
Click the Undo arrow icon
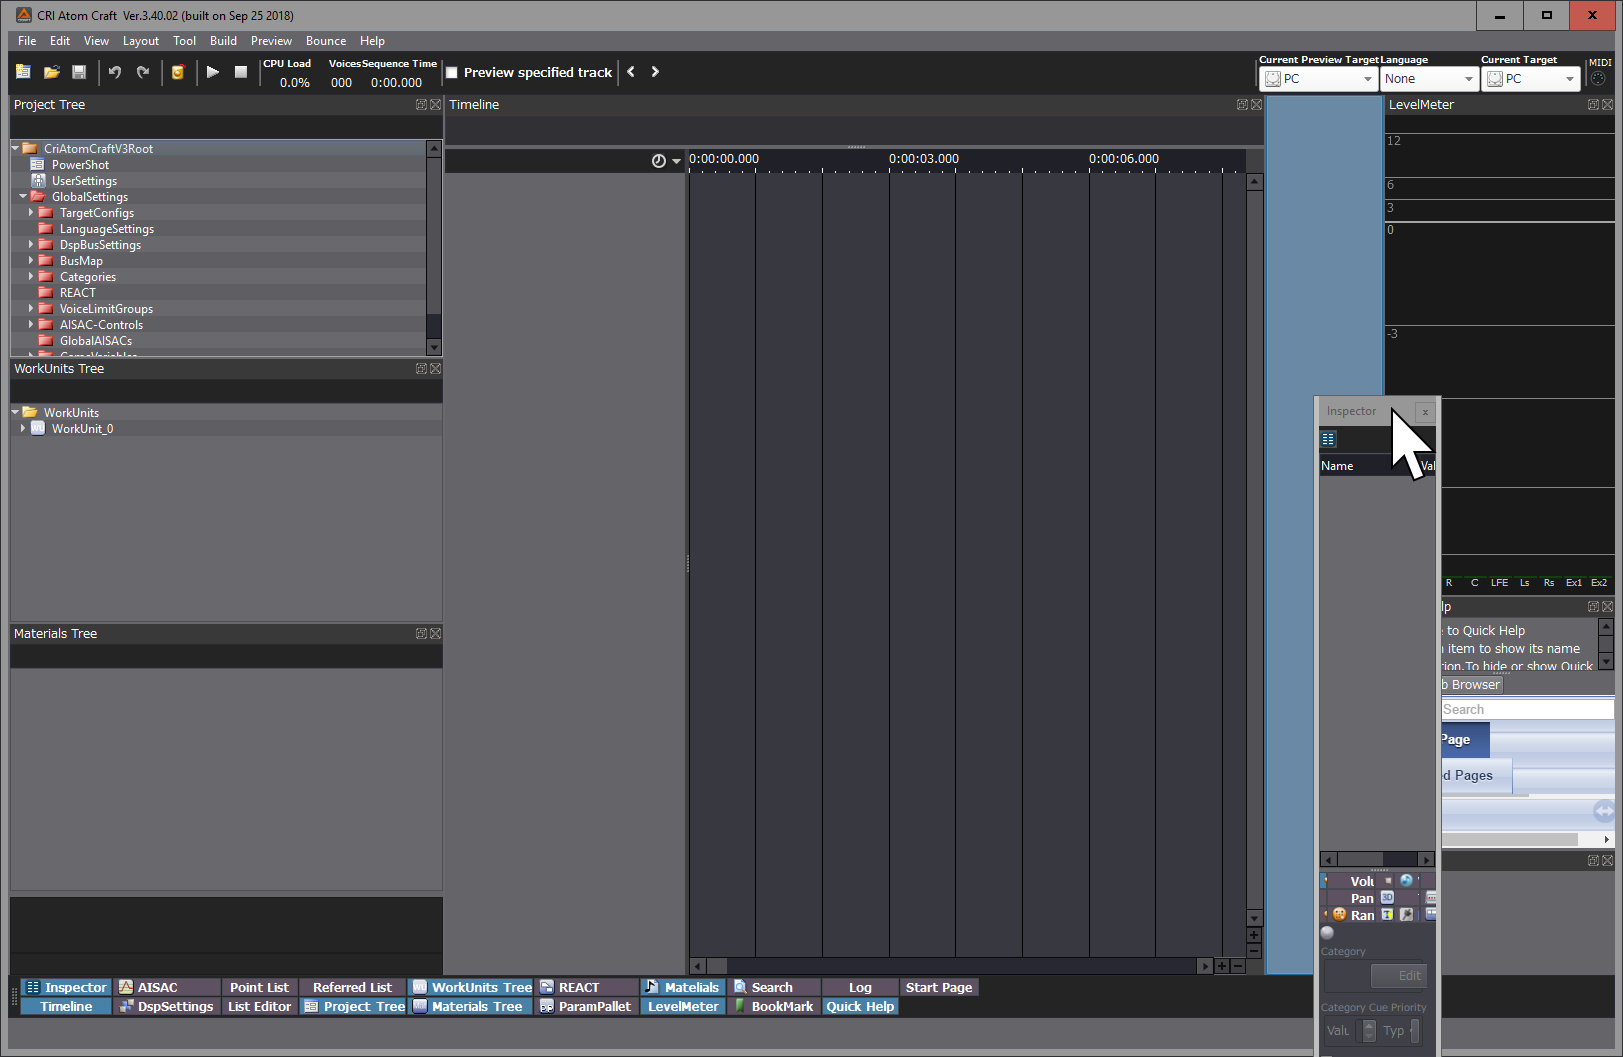coord(115,72)
